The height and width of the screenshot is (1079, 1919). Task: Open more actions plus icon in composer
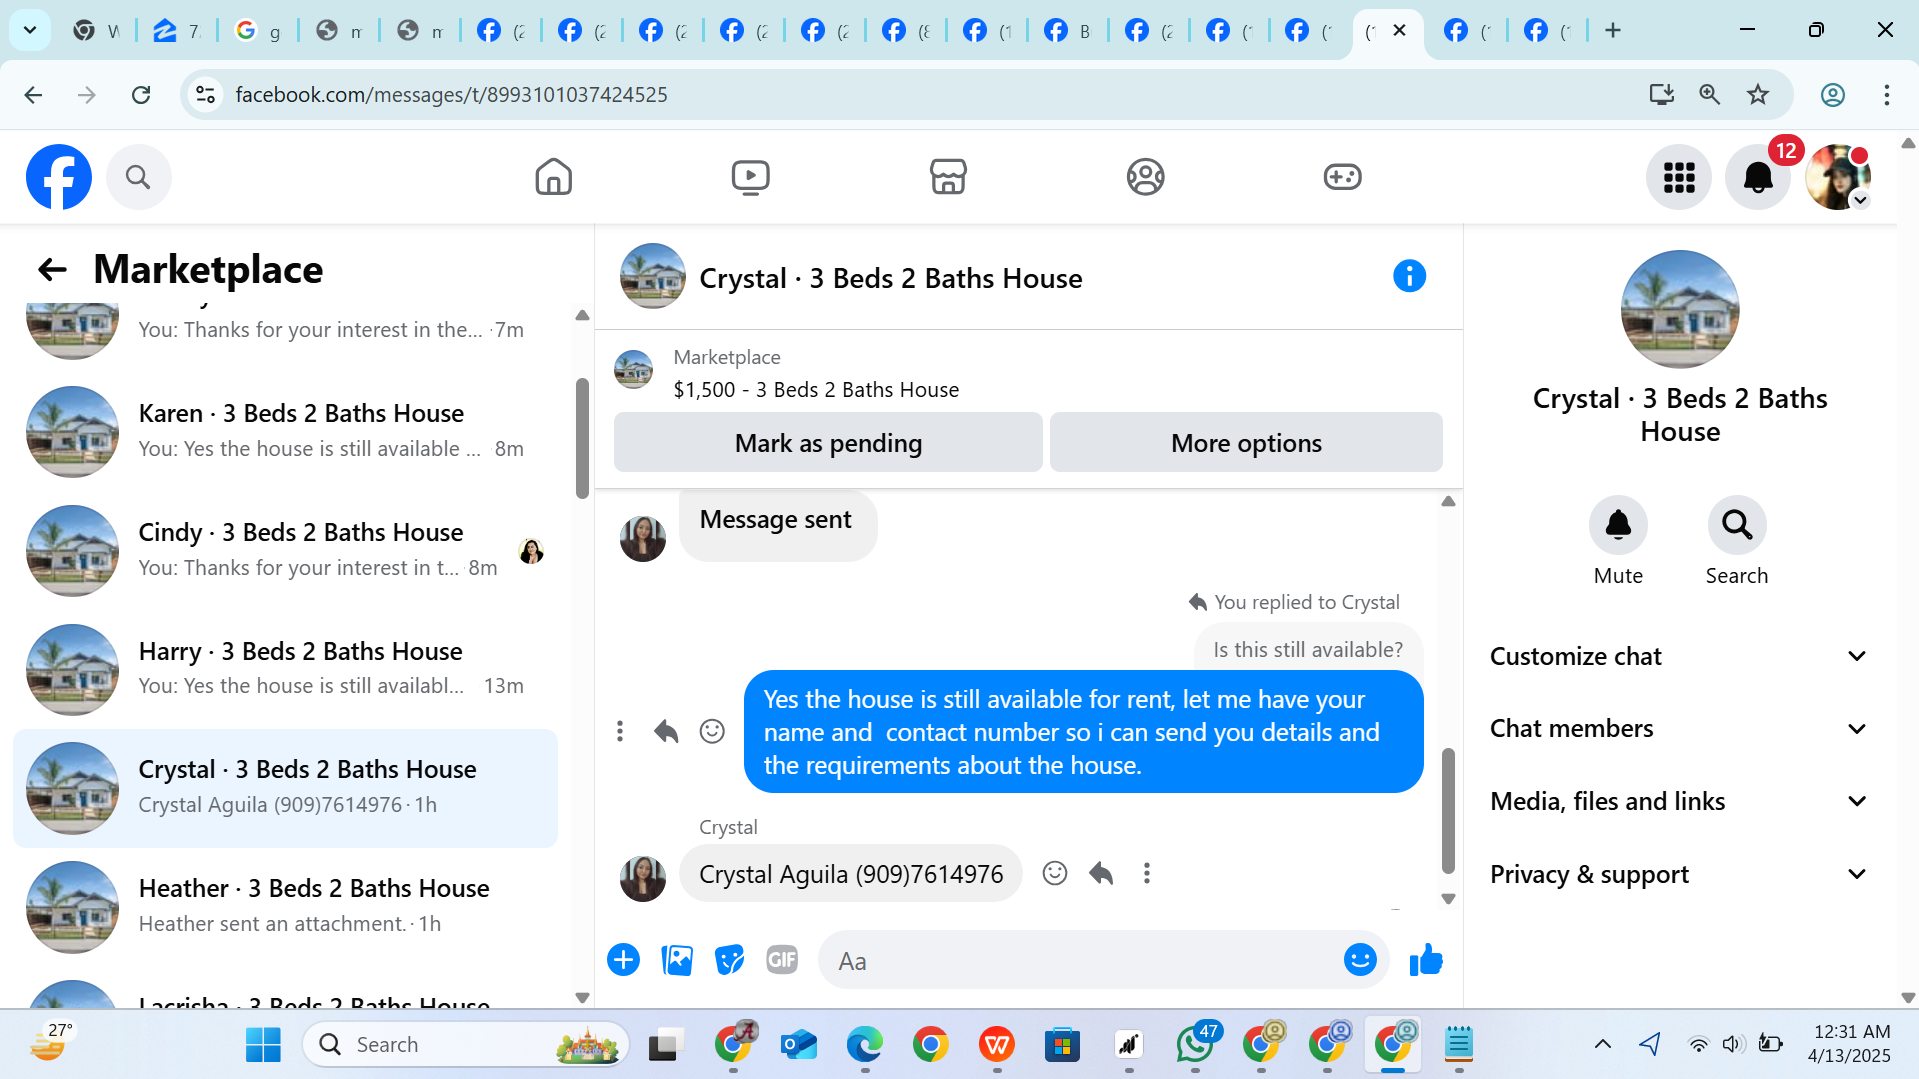(x=623, y=960)
